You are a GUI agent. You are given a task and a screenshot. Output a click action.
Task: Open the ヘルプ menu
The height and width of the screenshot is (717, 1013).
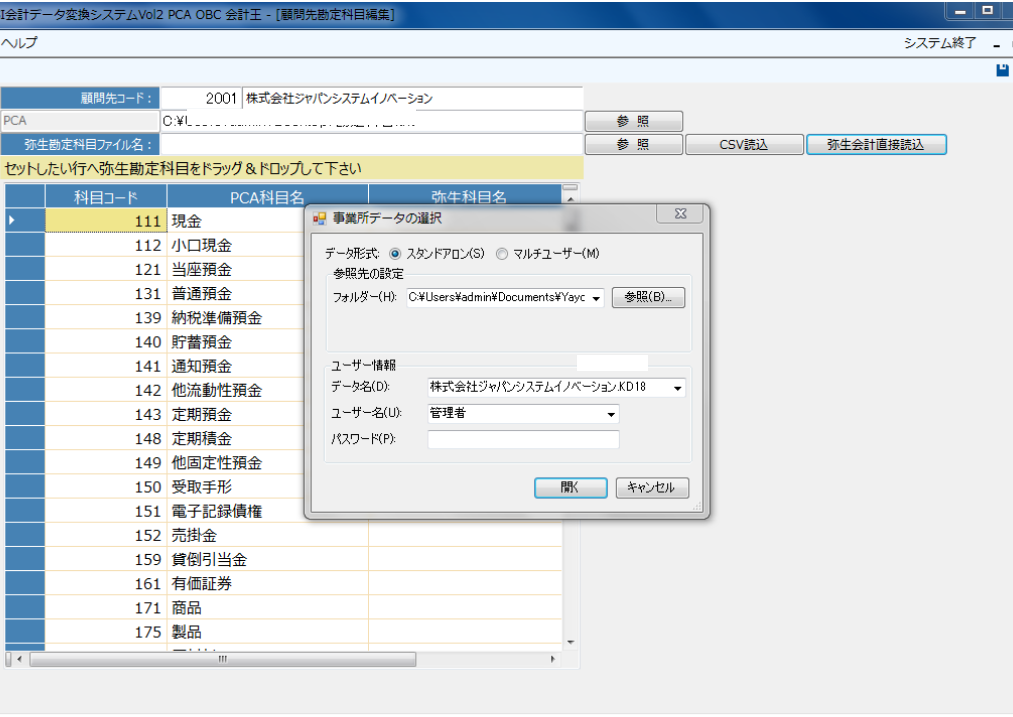point(19,43)
